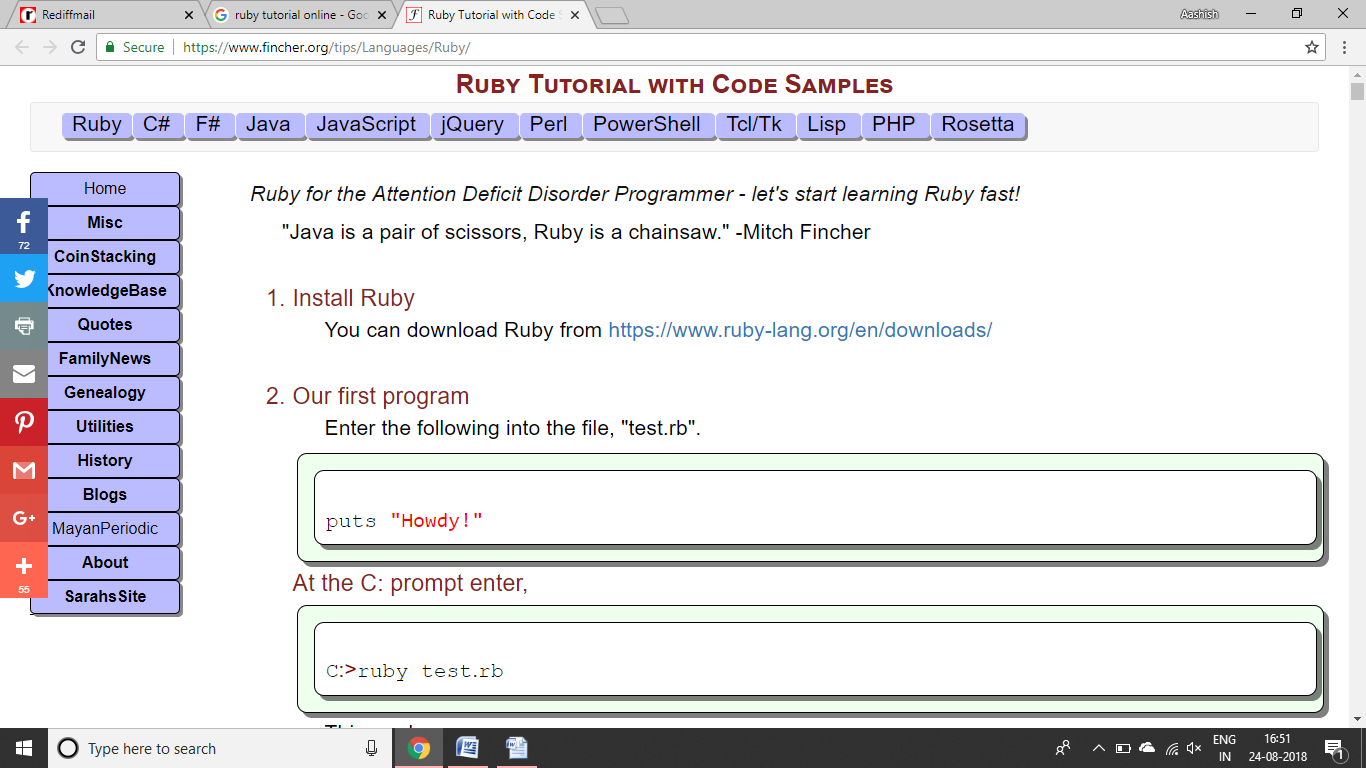Reload the page with refresh icon
This screenshot has height=768, width=1366.
78,47
